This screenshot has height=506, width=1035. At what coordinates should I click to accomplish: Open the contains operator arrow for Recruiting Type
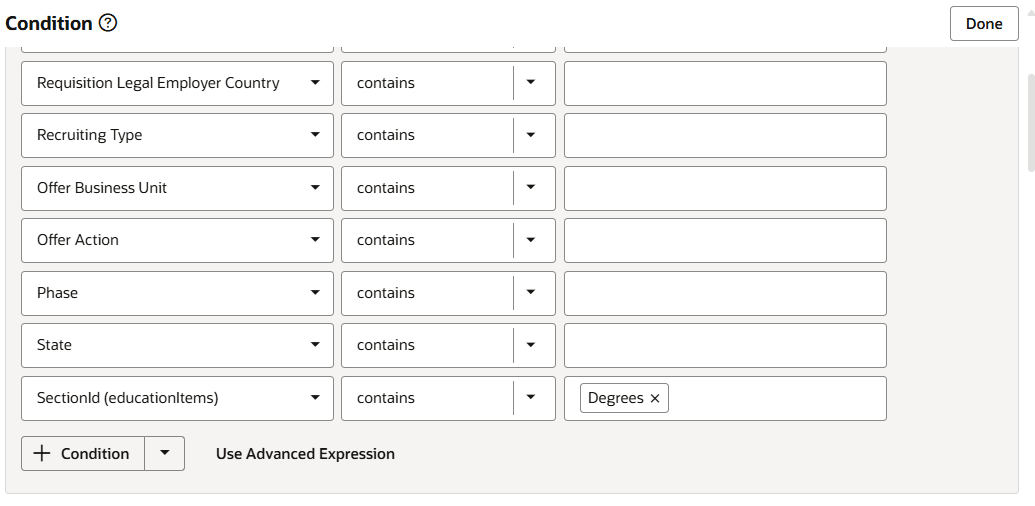[531, 135]
